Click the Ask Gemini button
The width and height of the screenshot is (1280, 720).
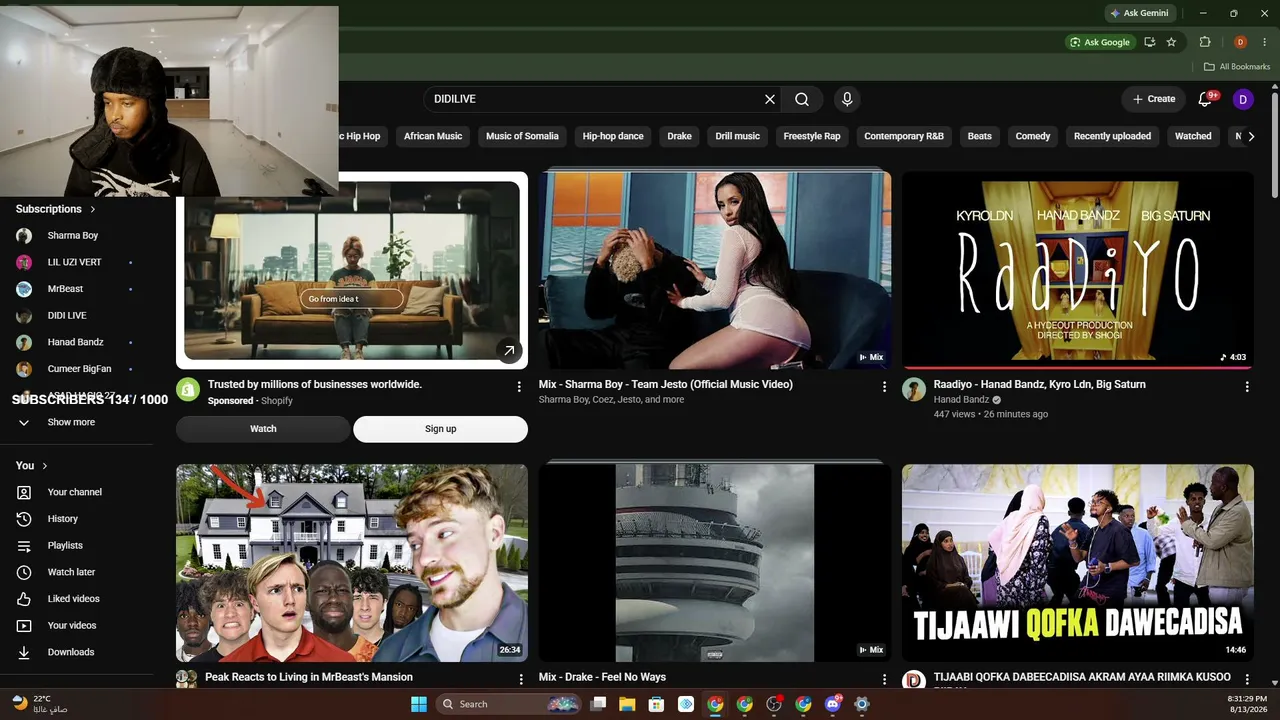click(x=1139, y=13)
